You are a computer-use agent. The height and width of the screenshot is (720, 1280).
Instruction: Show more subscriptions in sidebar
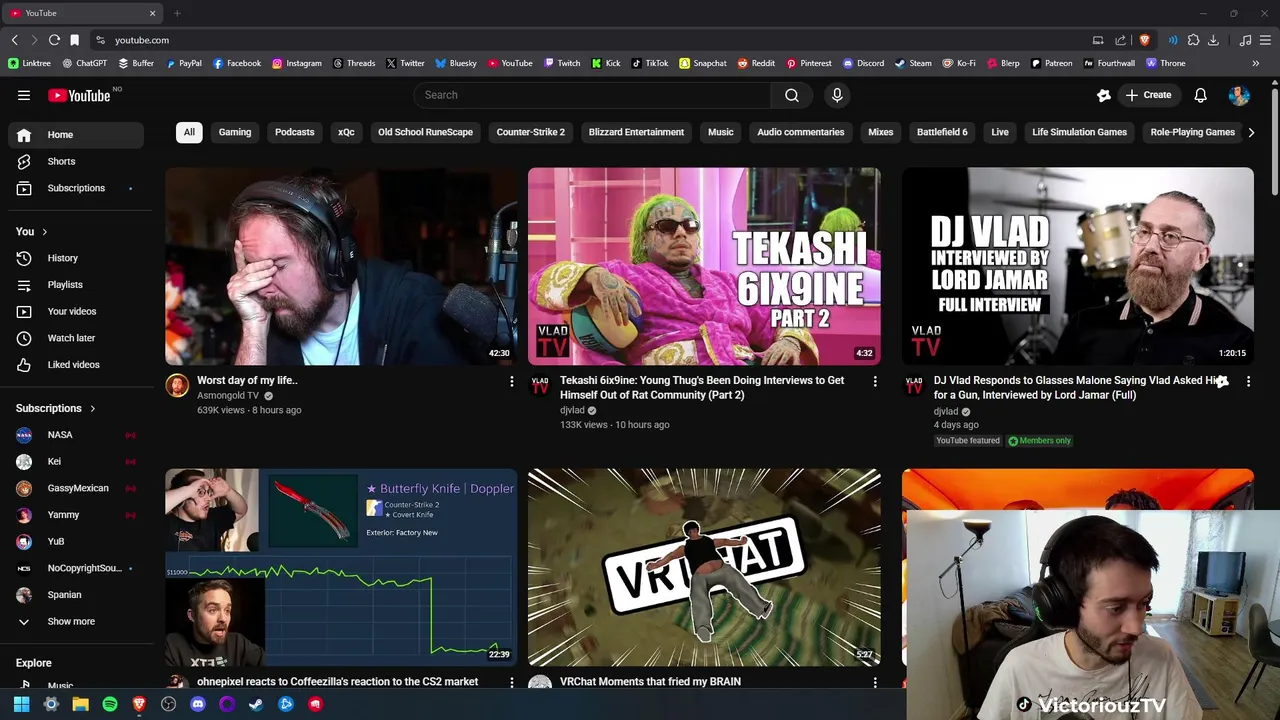[x=75, y=621]
